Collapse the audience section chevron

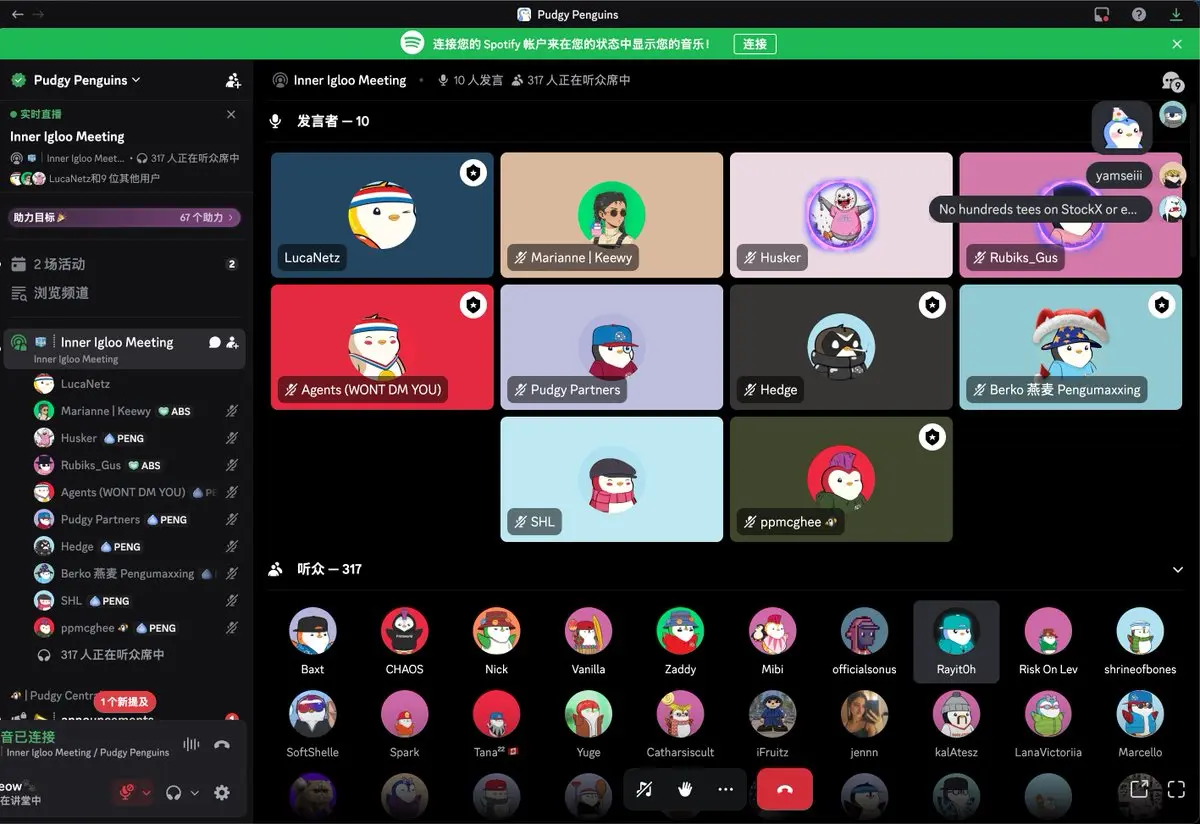tap(1177, 569)
